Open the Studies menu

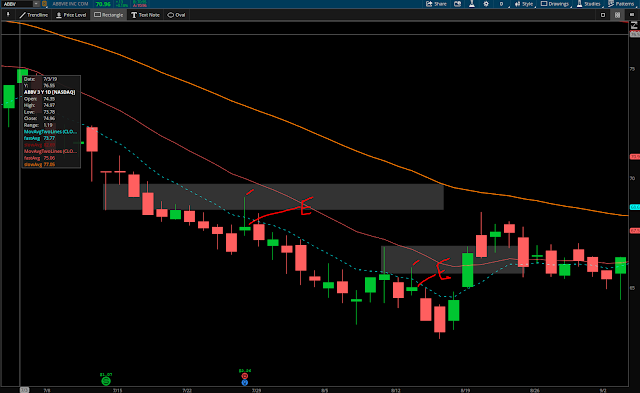tap(589, 4)
